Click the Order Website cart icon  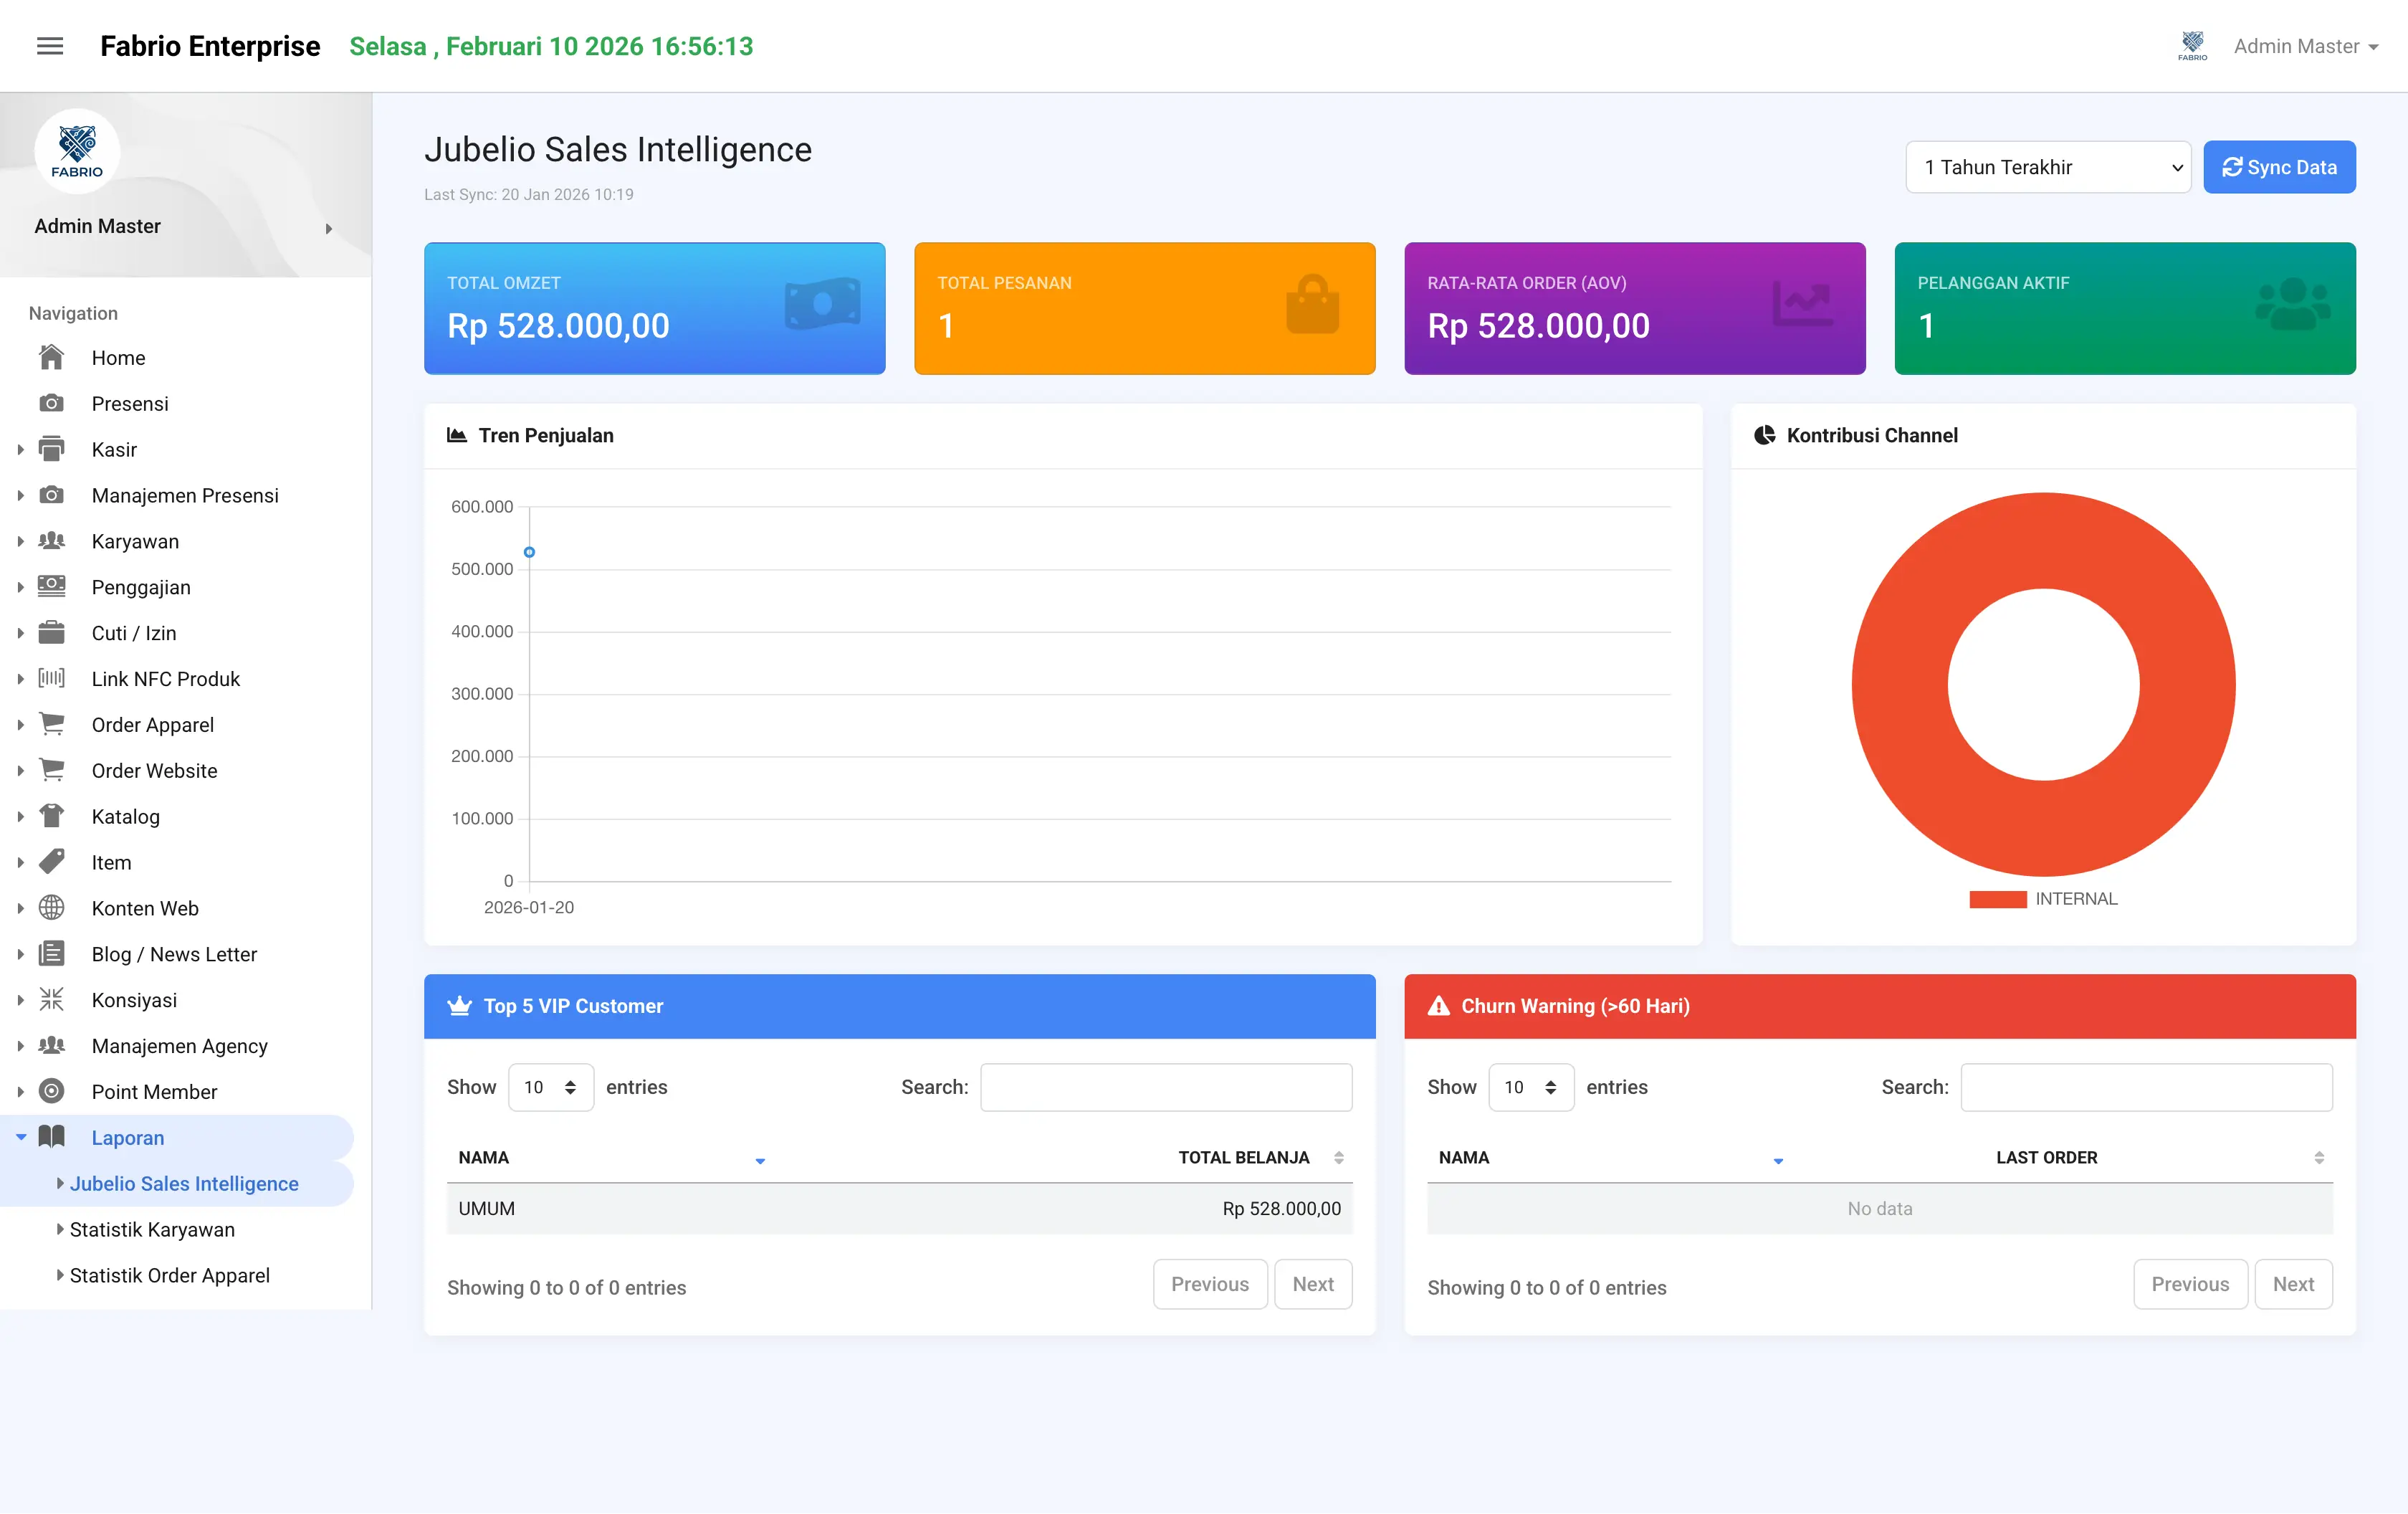click(x=51, y=770)
